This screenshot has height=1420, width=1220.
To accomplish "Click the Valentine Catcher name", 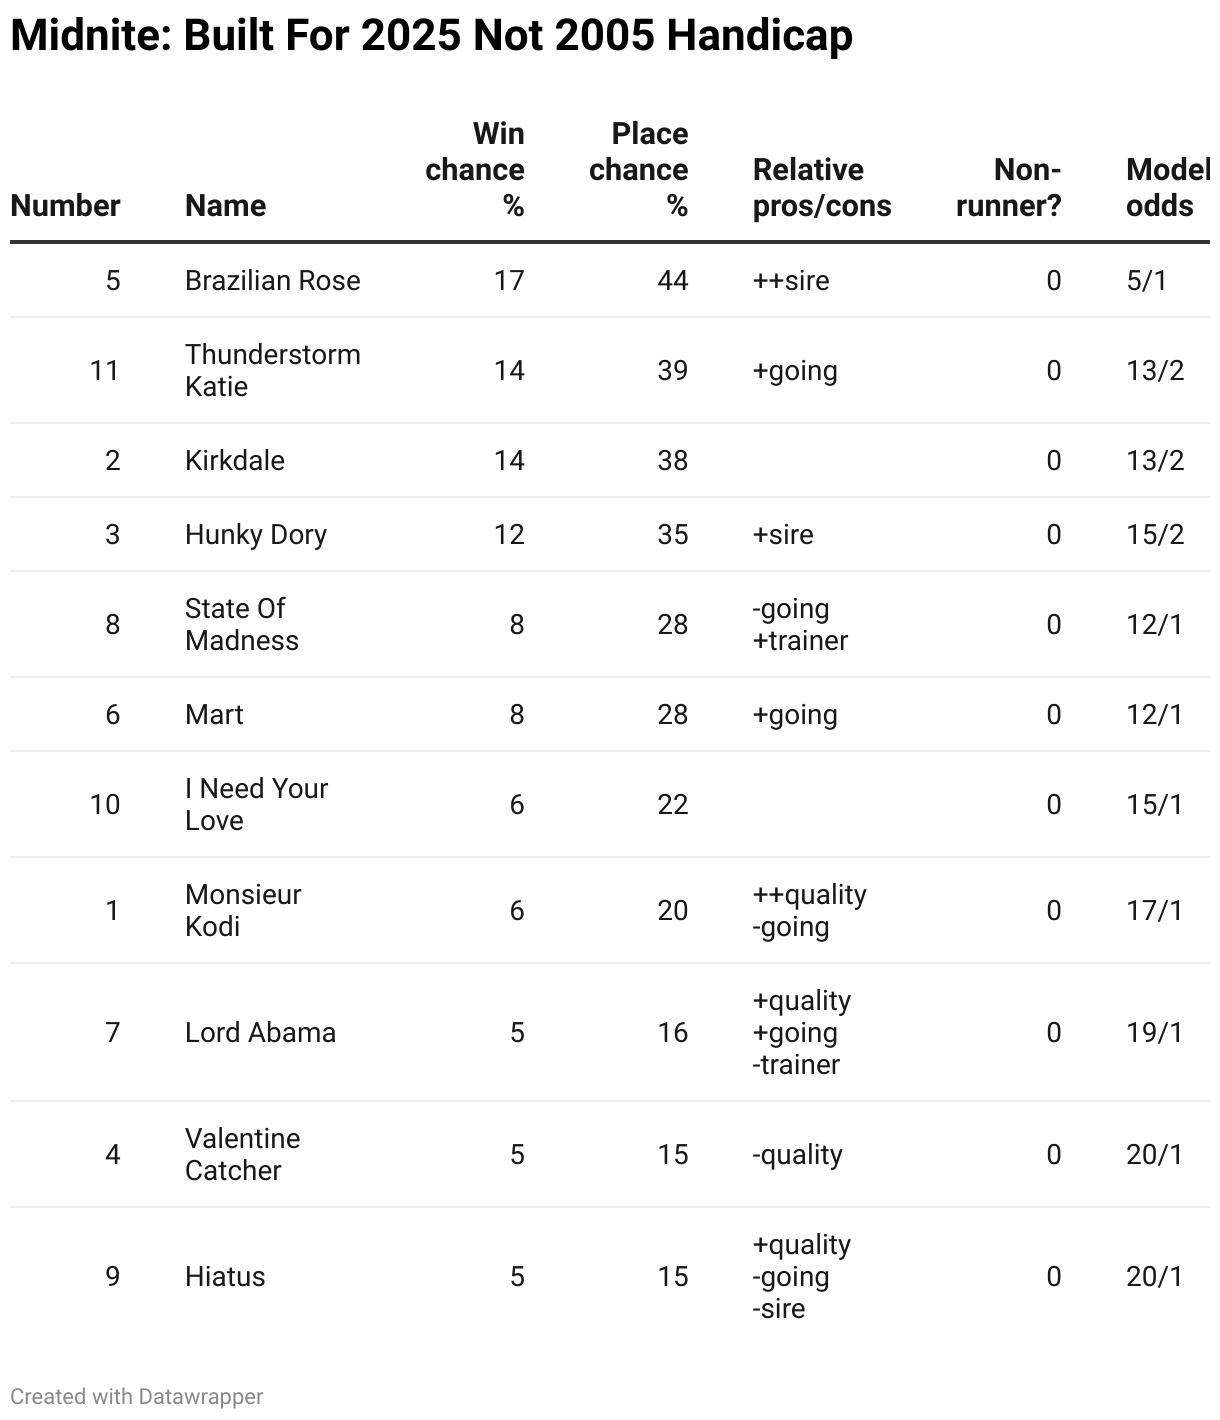I will 242,1155.
